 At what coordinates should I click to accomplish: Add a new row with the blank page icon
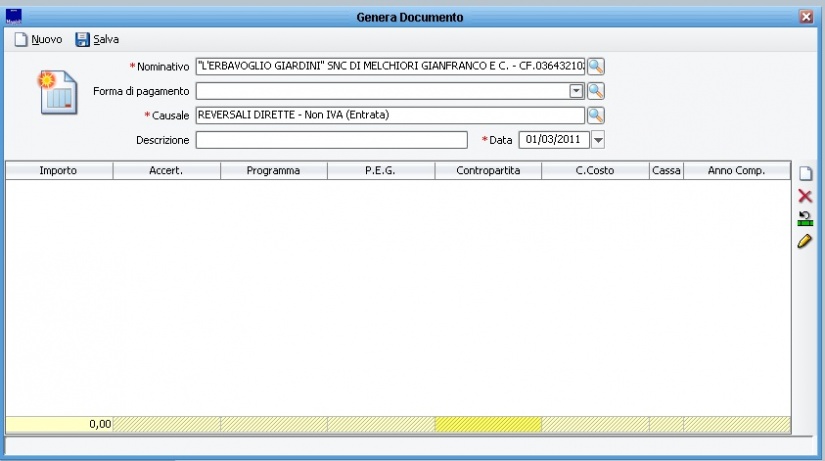[x=805, y=174]
